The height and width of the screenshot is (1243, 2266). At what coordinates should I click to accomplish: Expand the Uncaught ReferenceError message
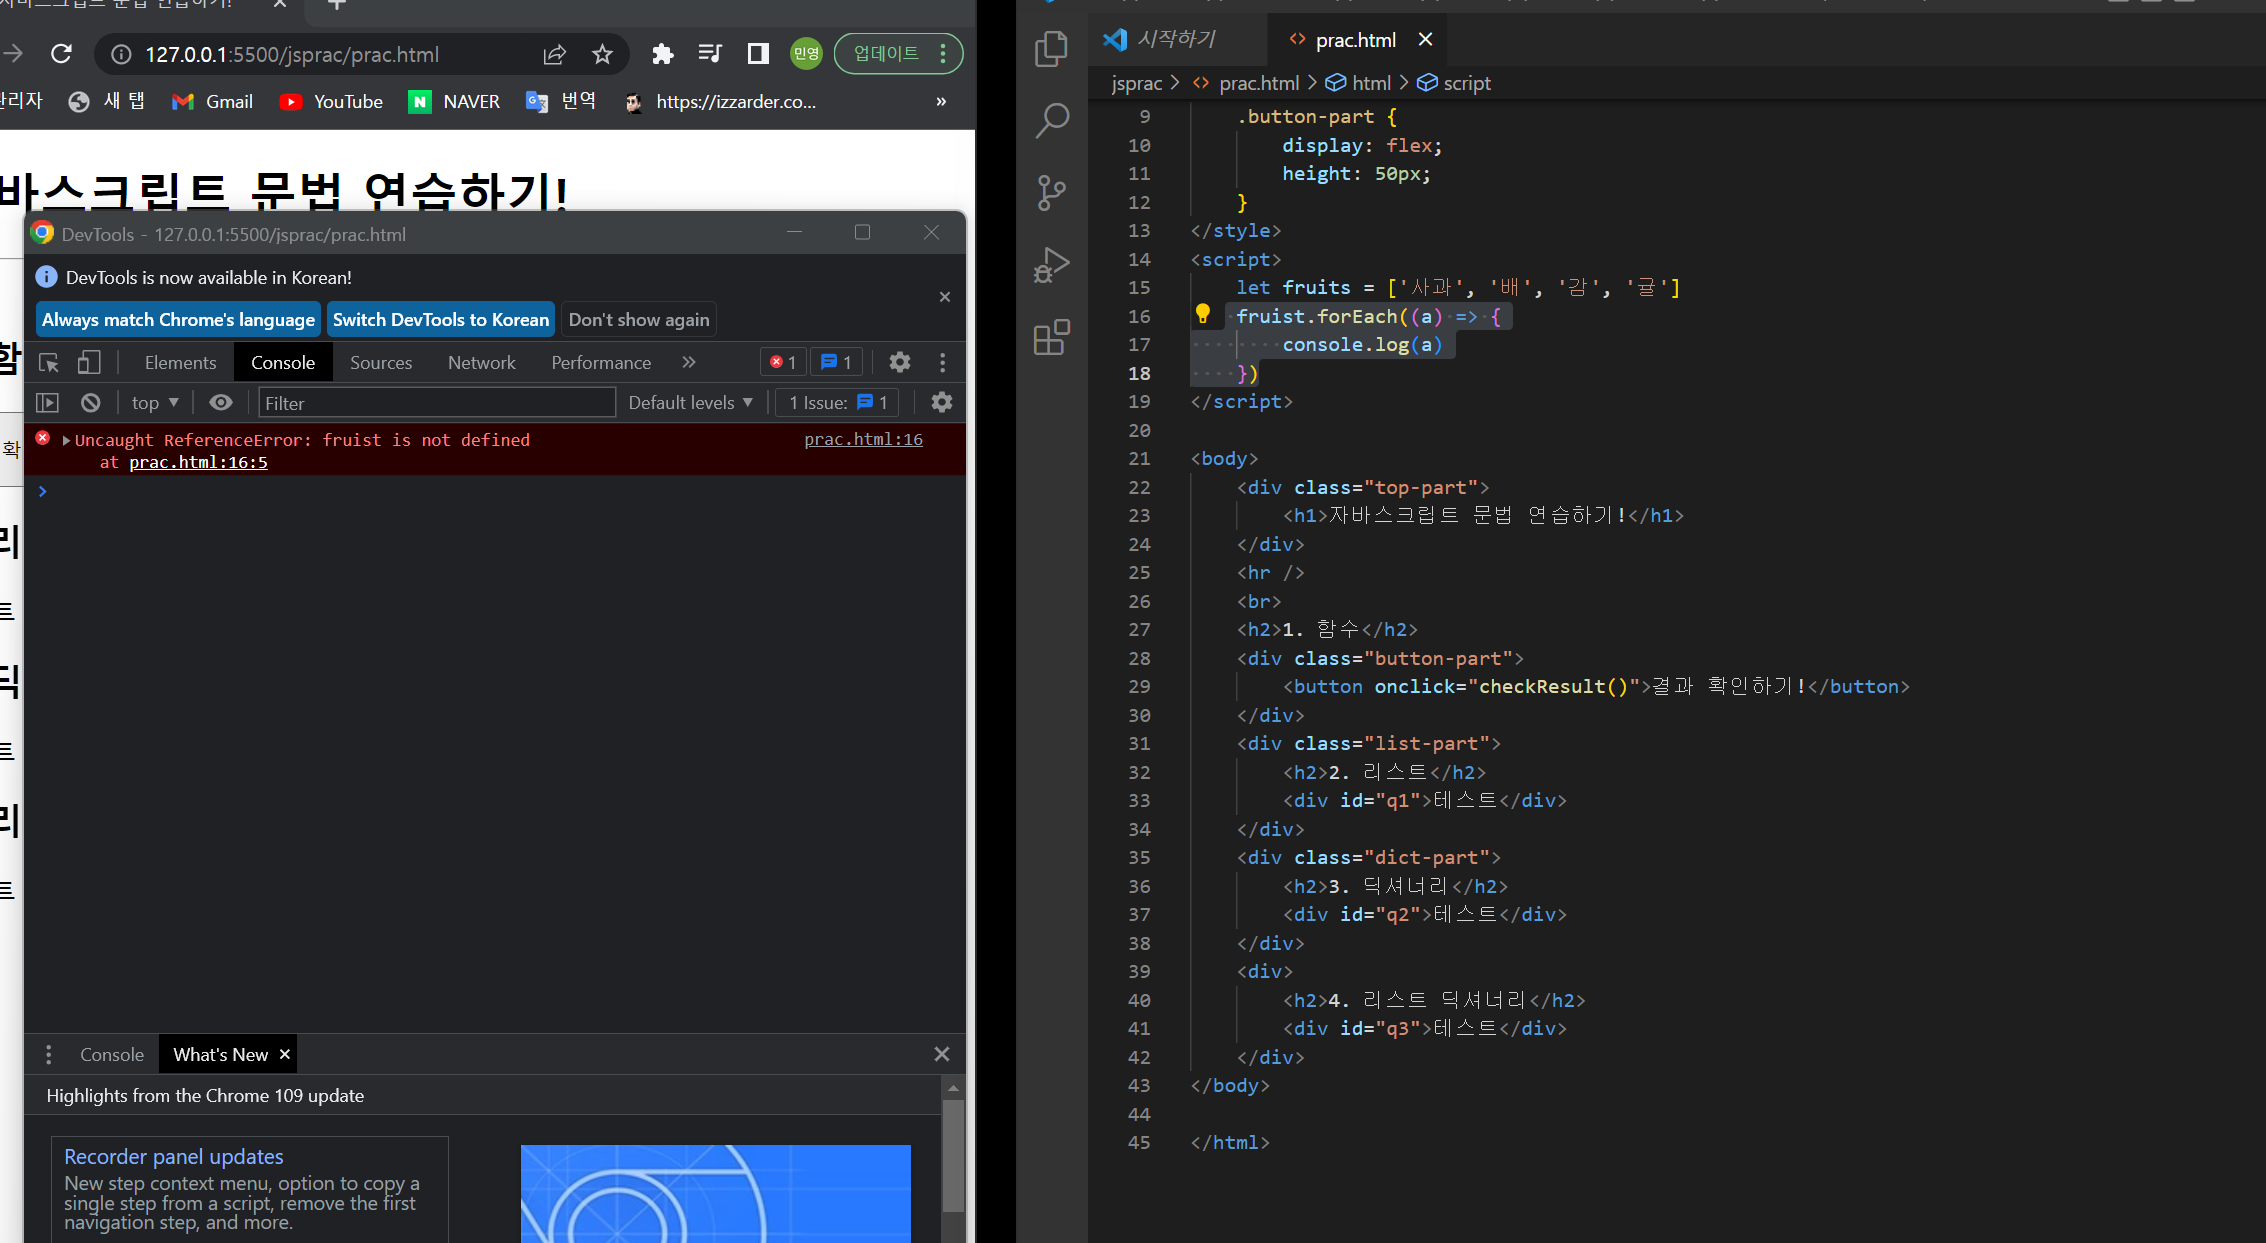click(66, 440)
